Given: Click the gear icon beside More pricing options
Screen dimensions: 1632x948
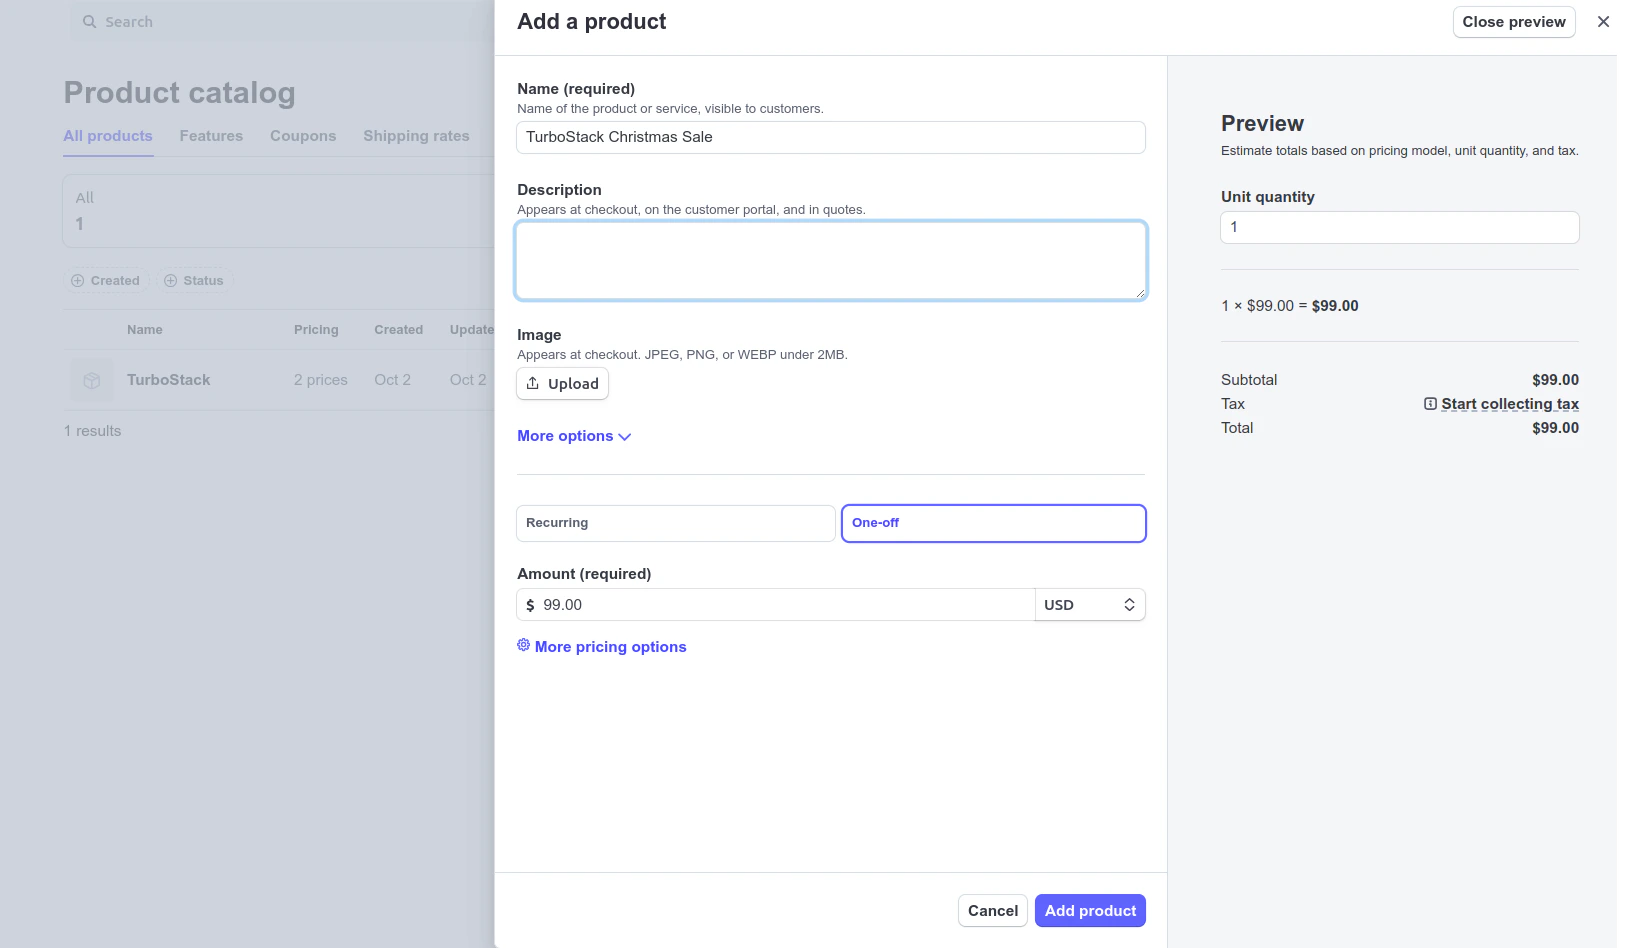Looking at the screenshot, I should pyautogui.click(x=523, y=645).
